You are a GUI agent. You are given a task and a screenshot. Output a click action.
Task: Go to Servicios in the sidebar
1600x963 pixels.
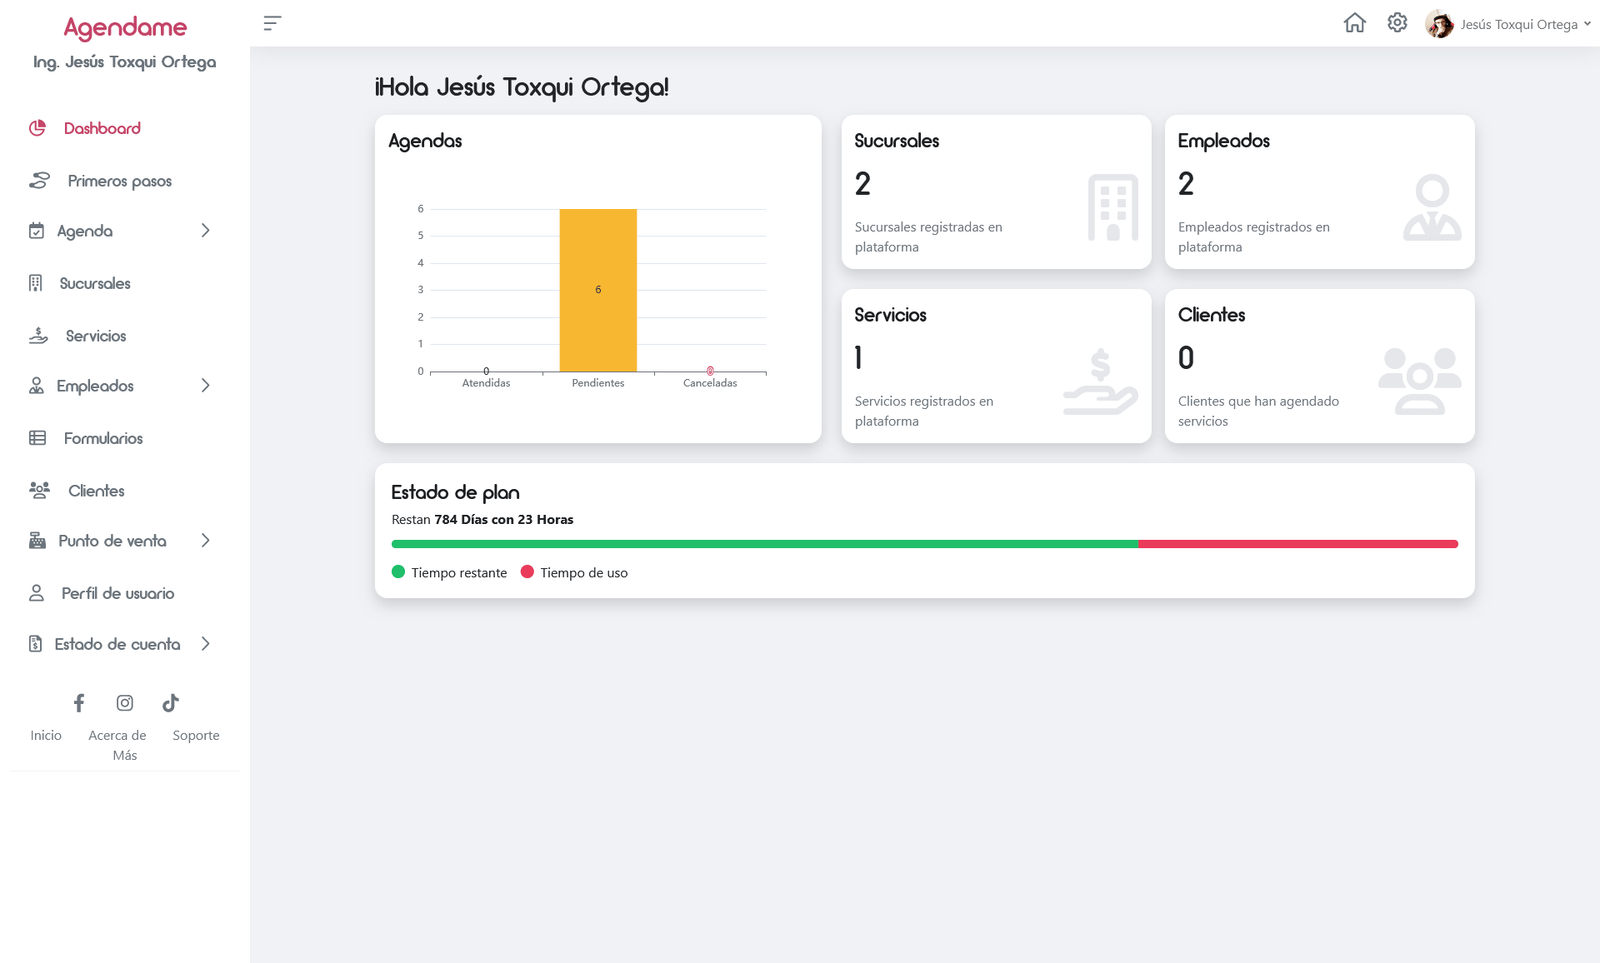[96, 336]
